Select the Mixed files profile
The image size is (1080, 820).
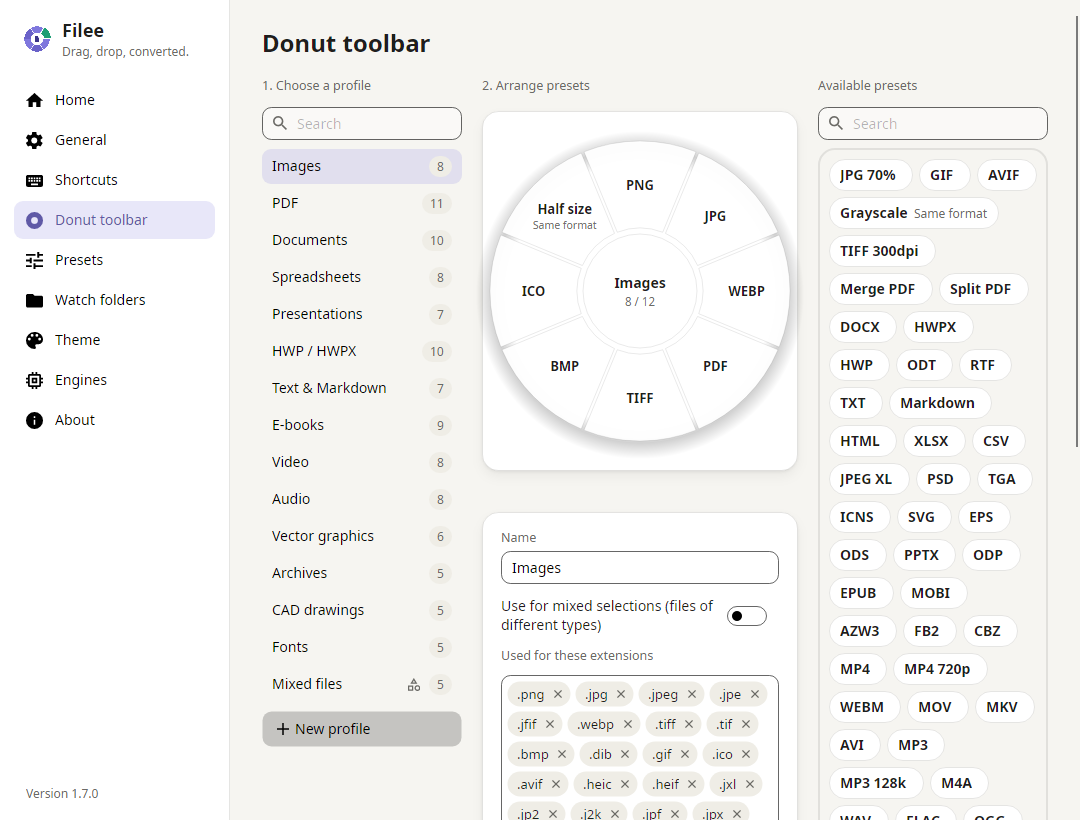(362, 684)
